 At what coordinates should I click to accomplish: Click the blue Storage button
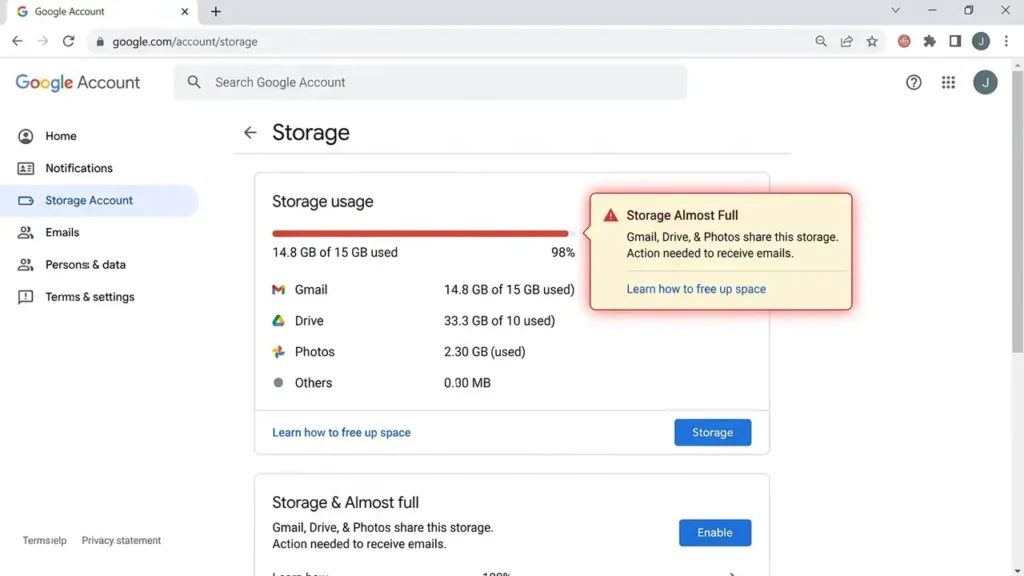click(x=712, y=432)
